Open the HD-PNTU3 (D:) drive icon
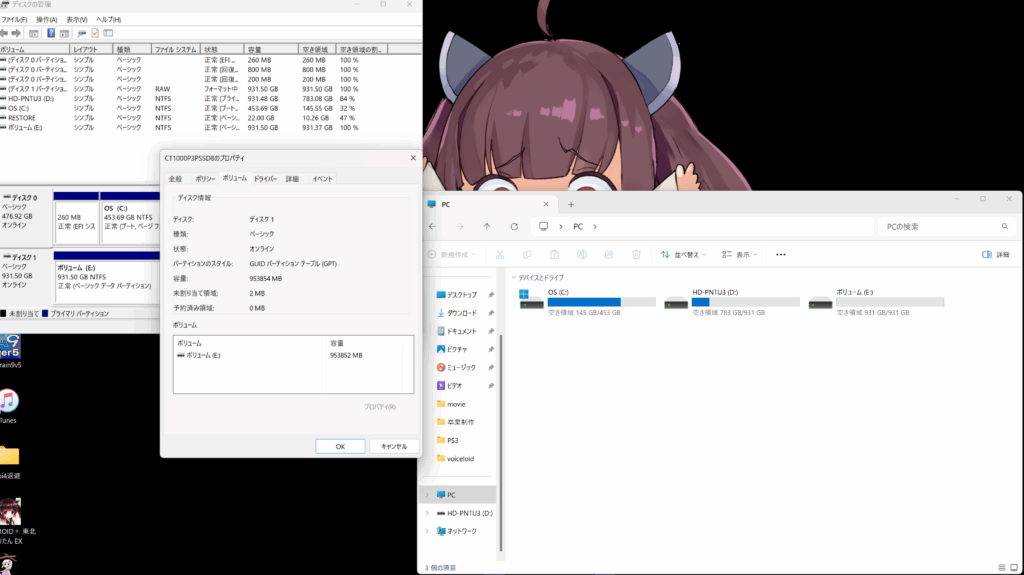Viewport: 1024px width, 575px height. 675,303
